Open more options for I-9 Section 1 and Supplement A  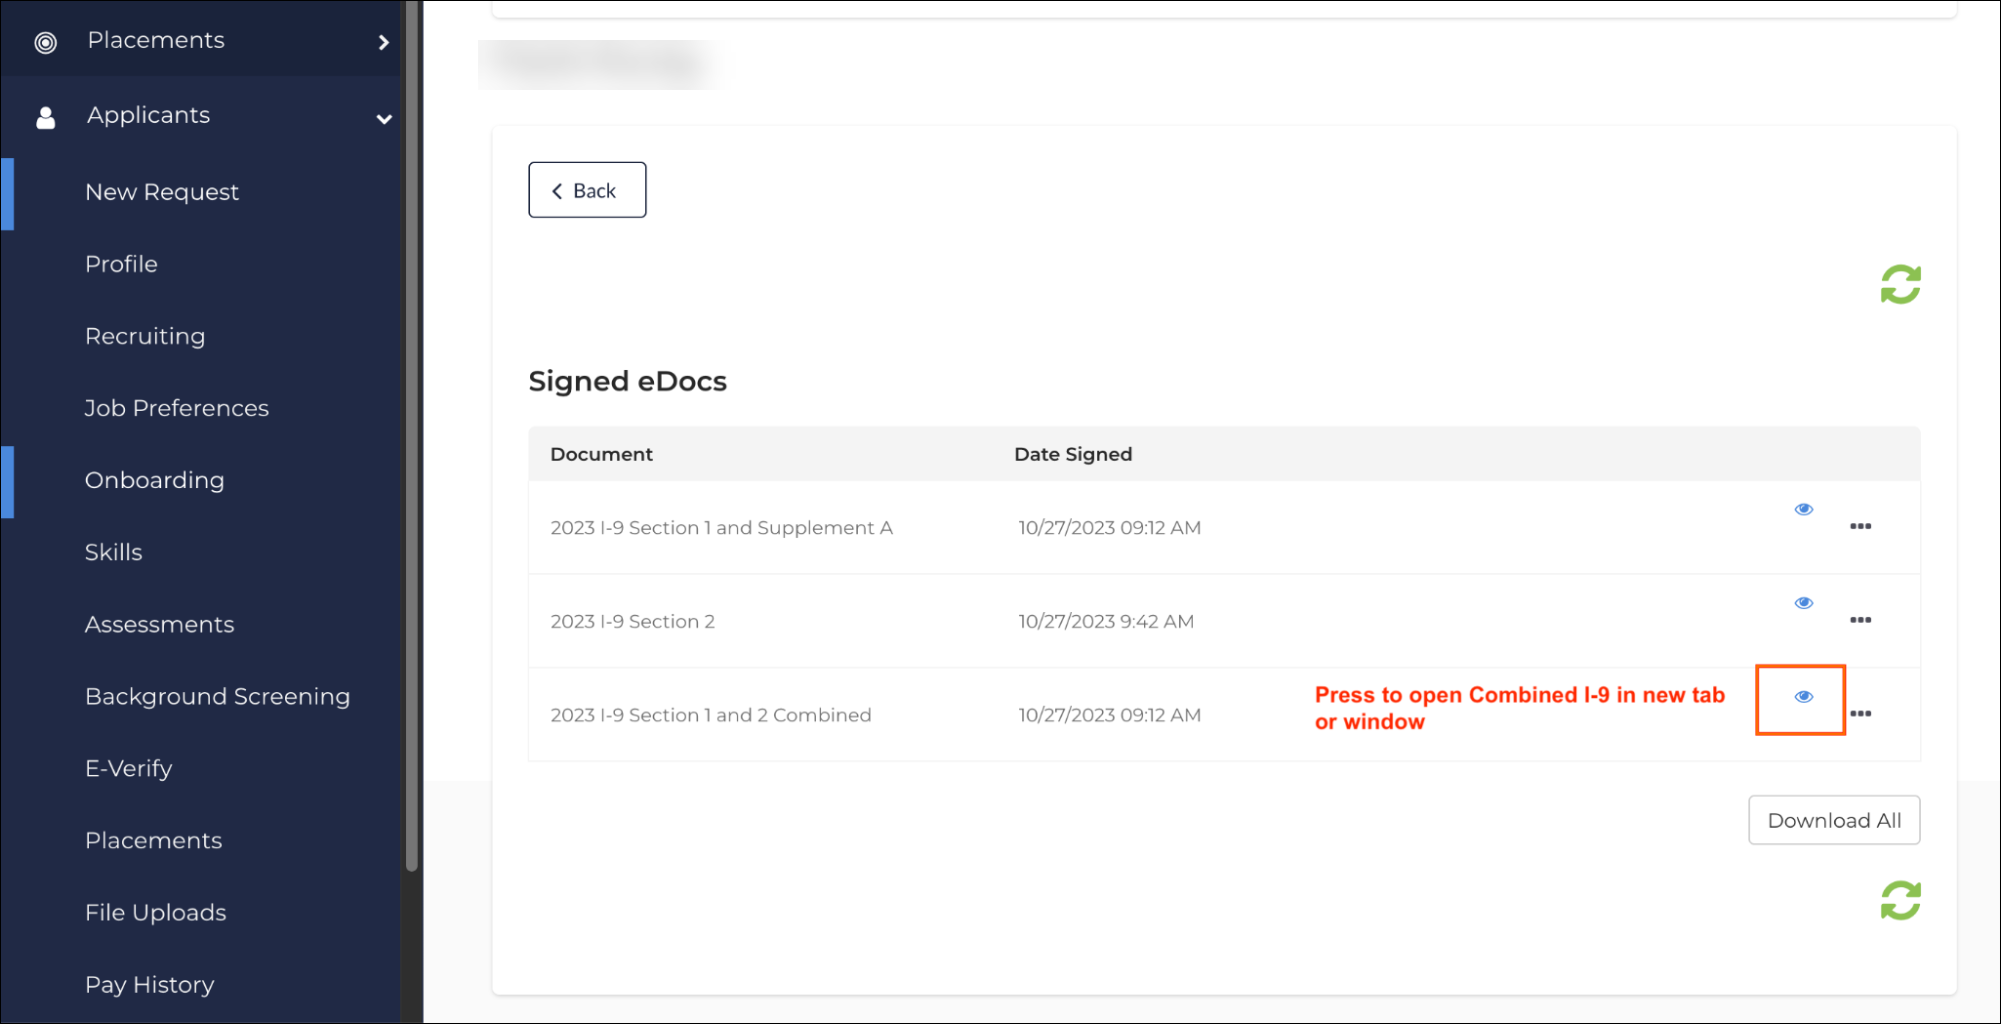[x=1860, y=526]
